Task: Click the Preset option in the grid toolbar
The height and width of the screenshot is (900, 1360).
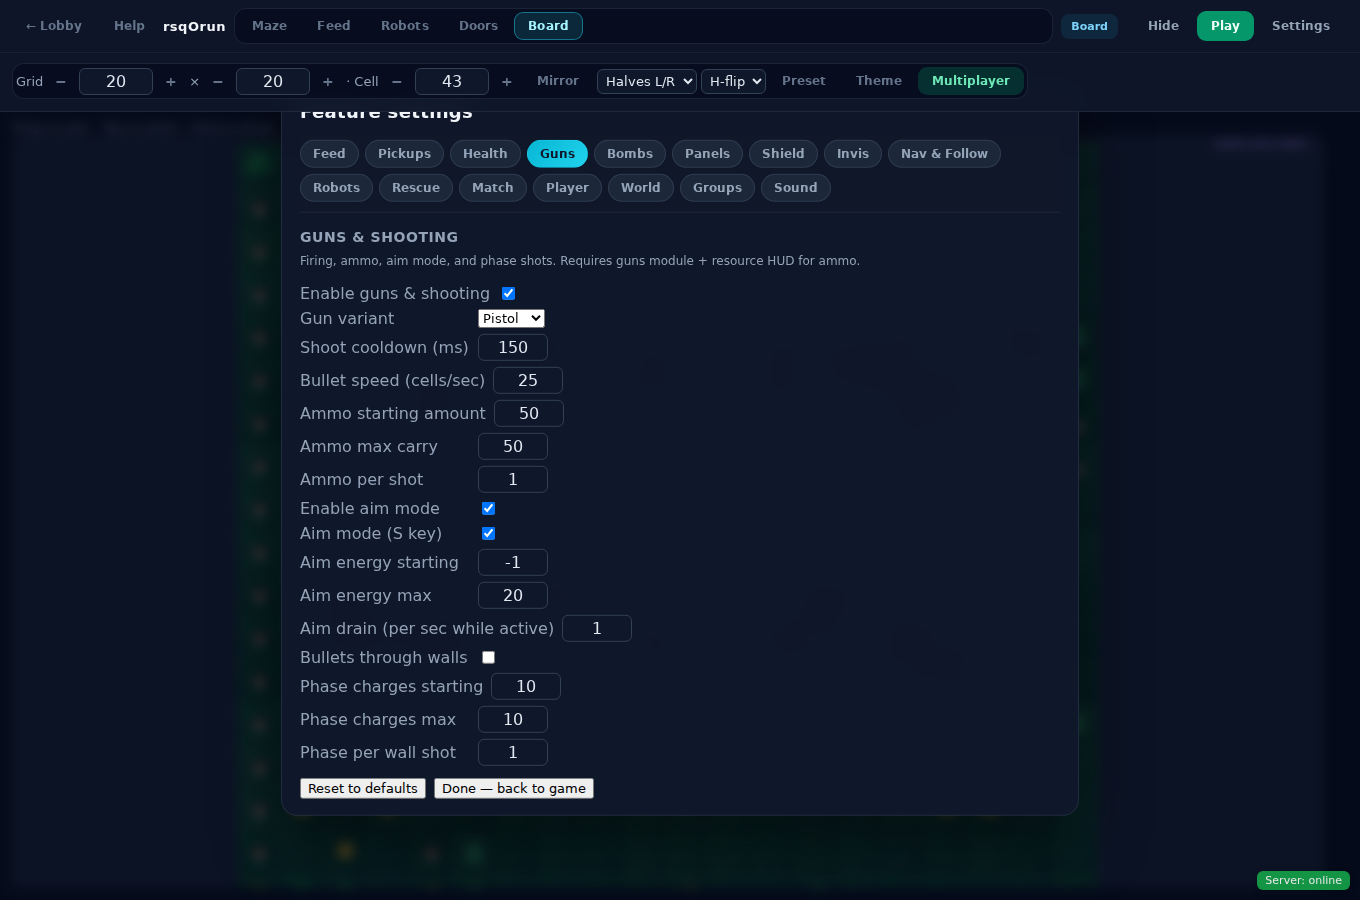Action: click(804, 81)
